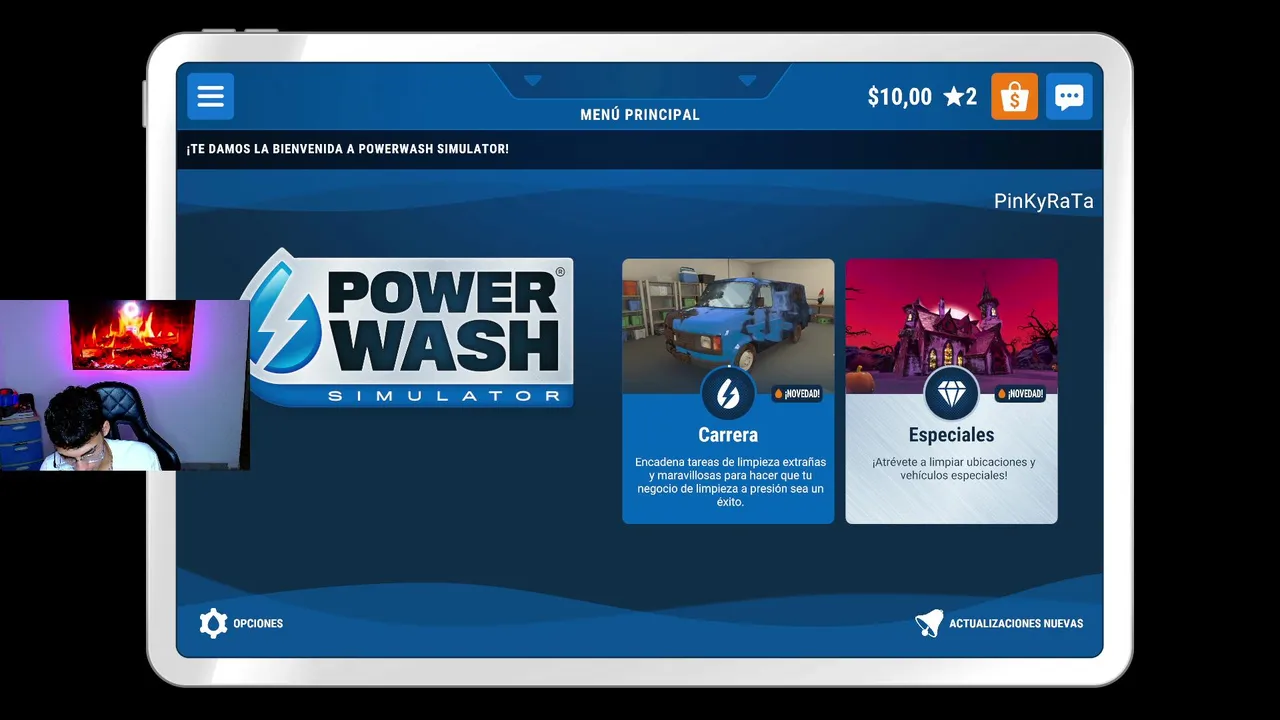This screenshot has height=720, width=1280.
Task: Expand the left tab arrow at top
Action: coord(533,80)
